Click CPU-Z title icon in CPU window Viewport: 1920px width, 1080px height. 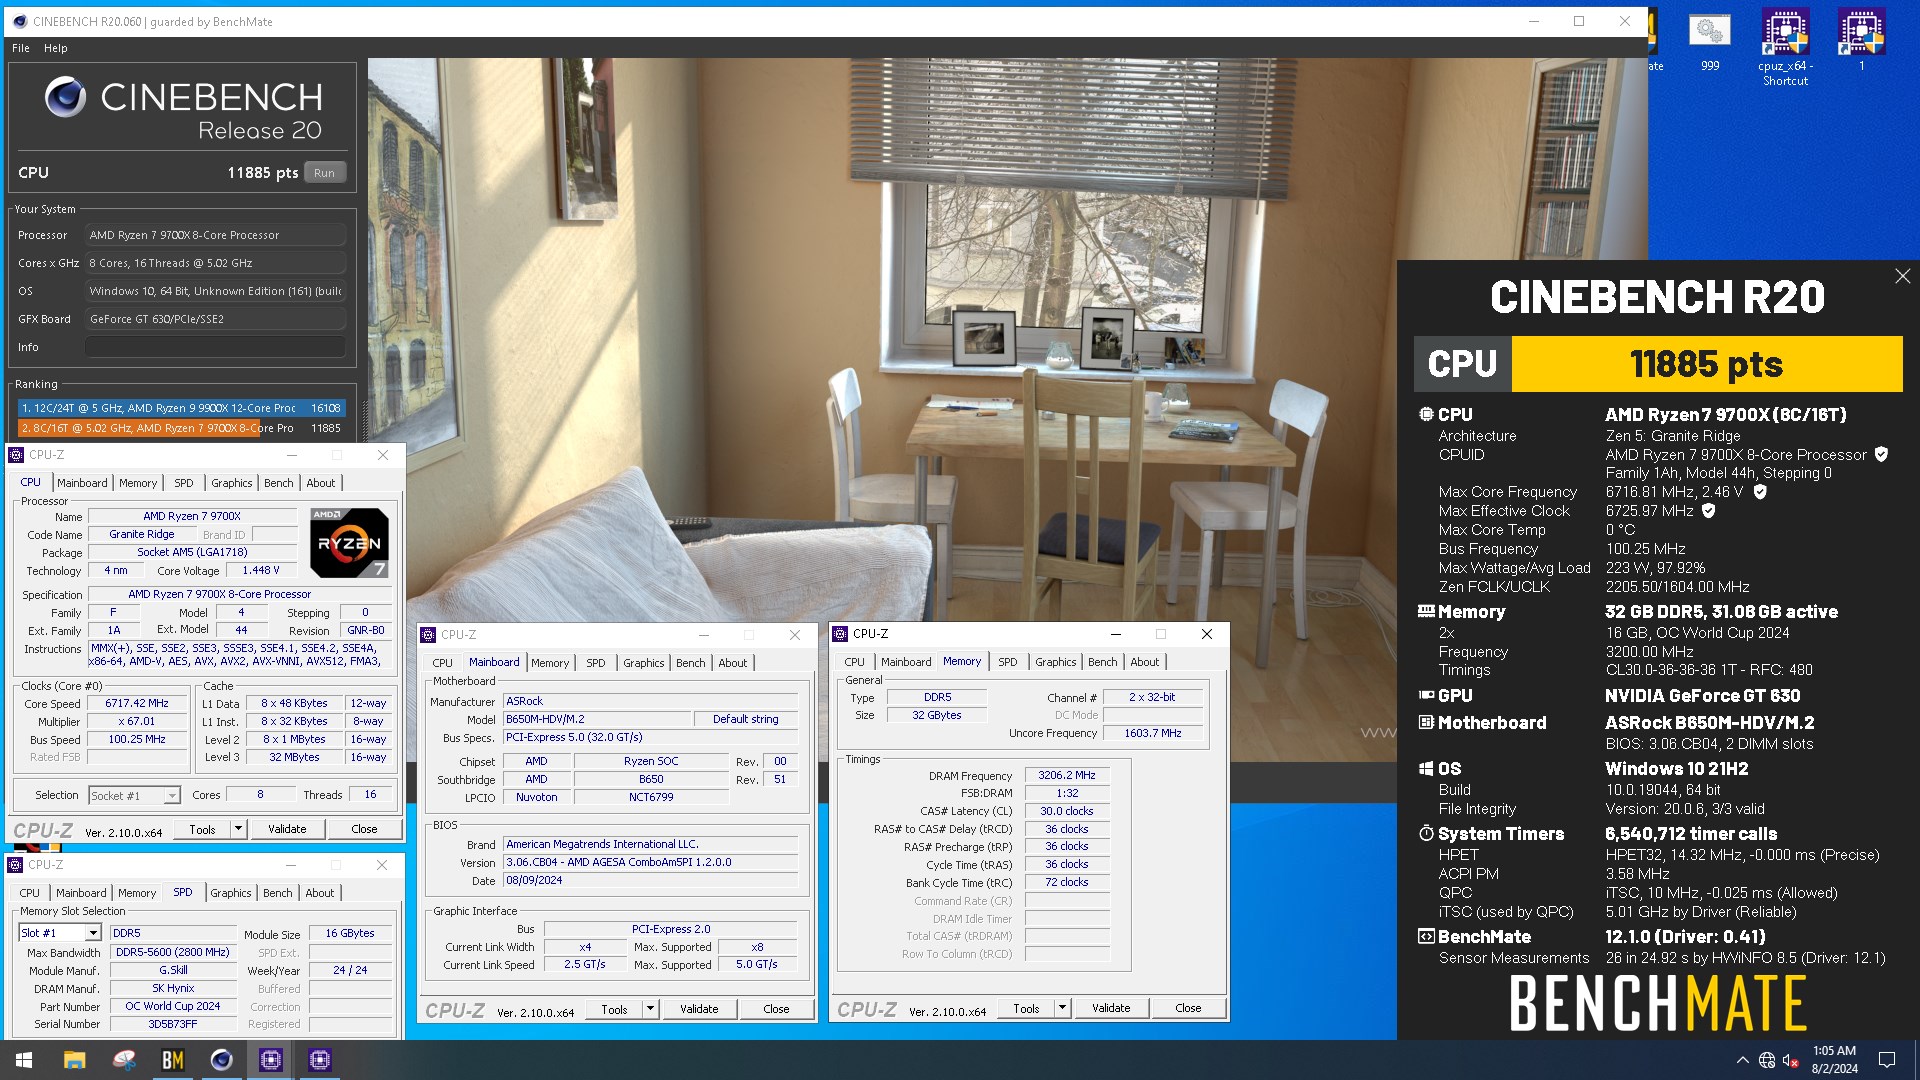tap(16, 455)
